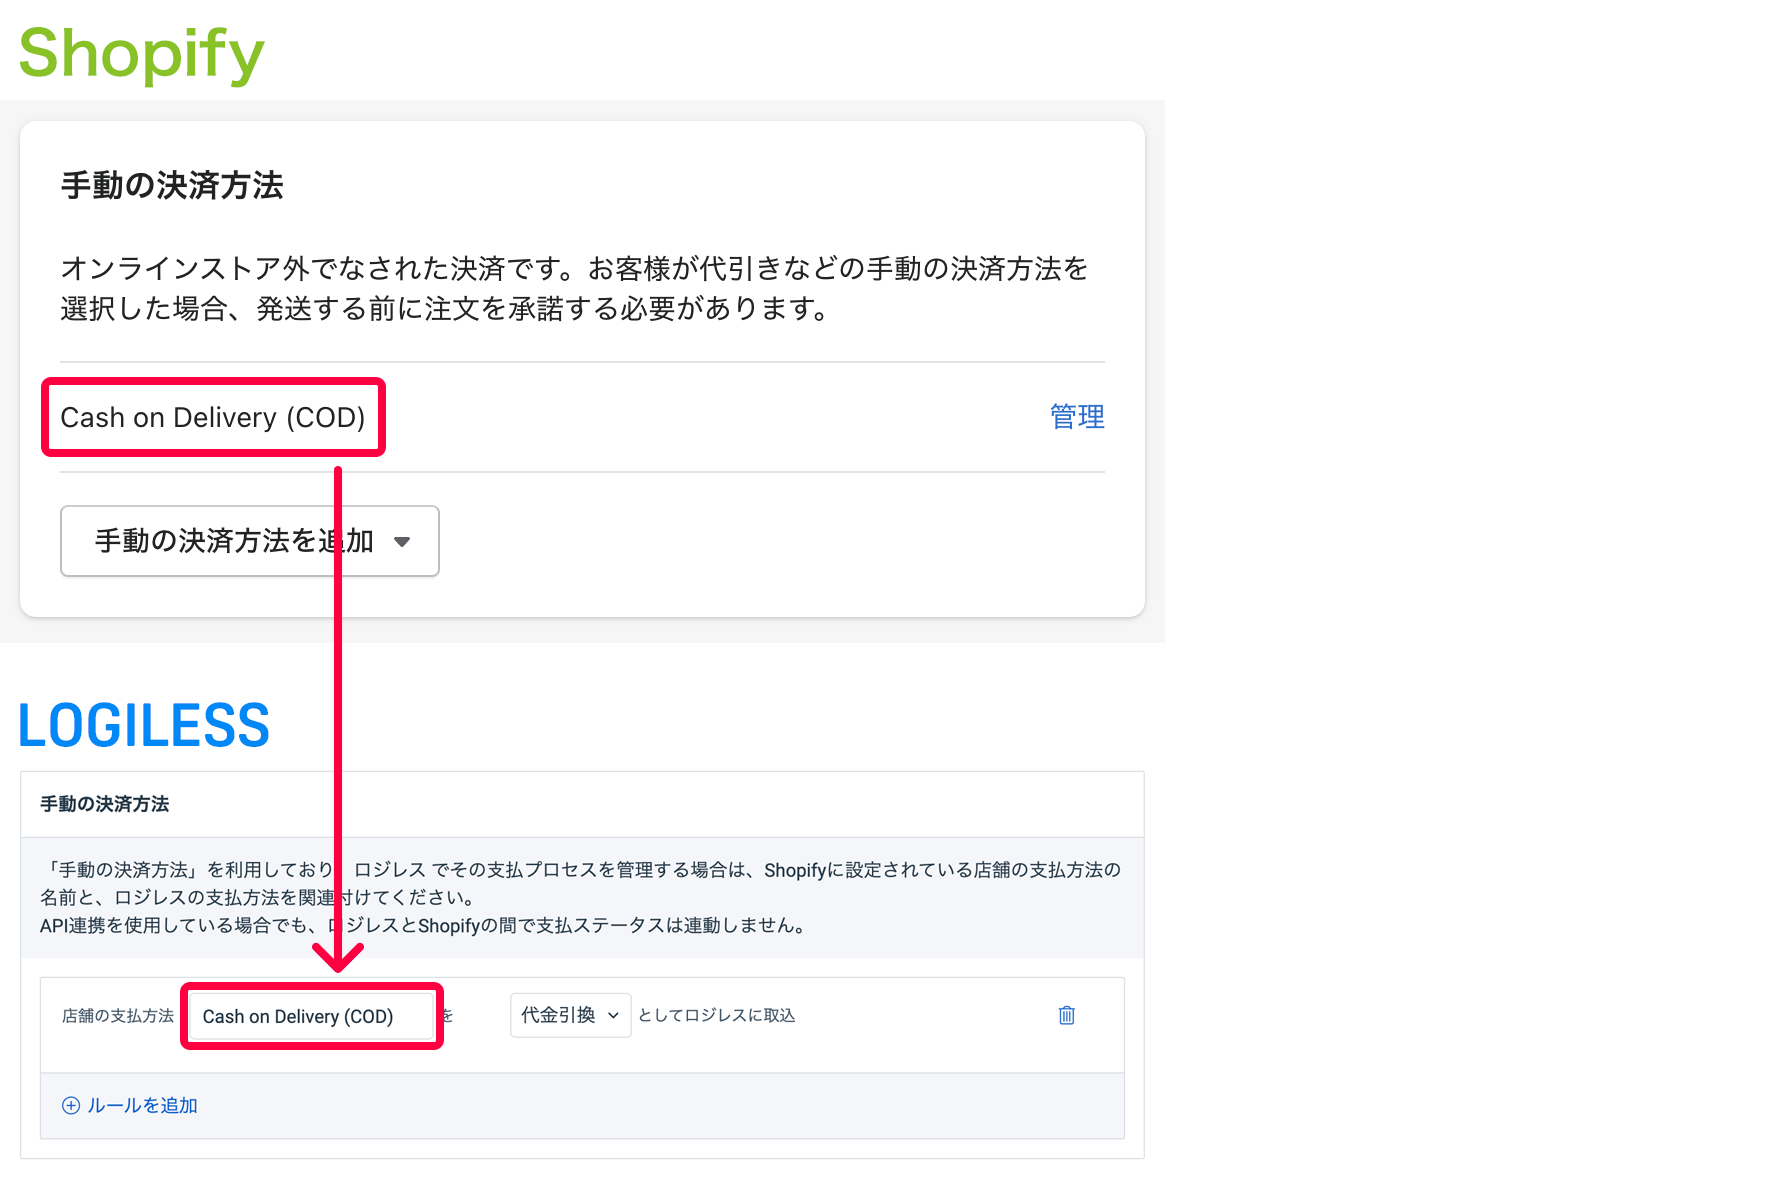Select the dropdown arrow on 代金引換
1768x1179 pixels.
pyautogui.click(x=613, y=1015)
